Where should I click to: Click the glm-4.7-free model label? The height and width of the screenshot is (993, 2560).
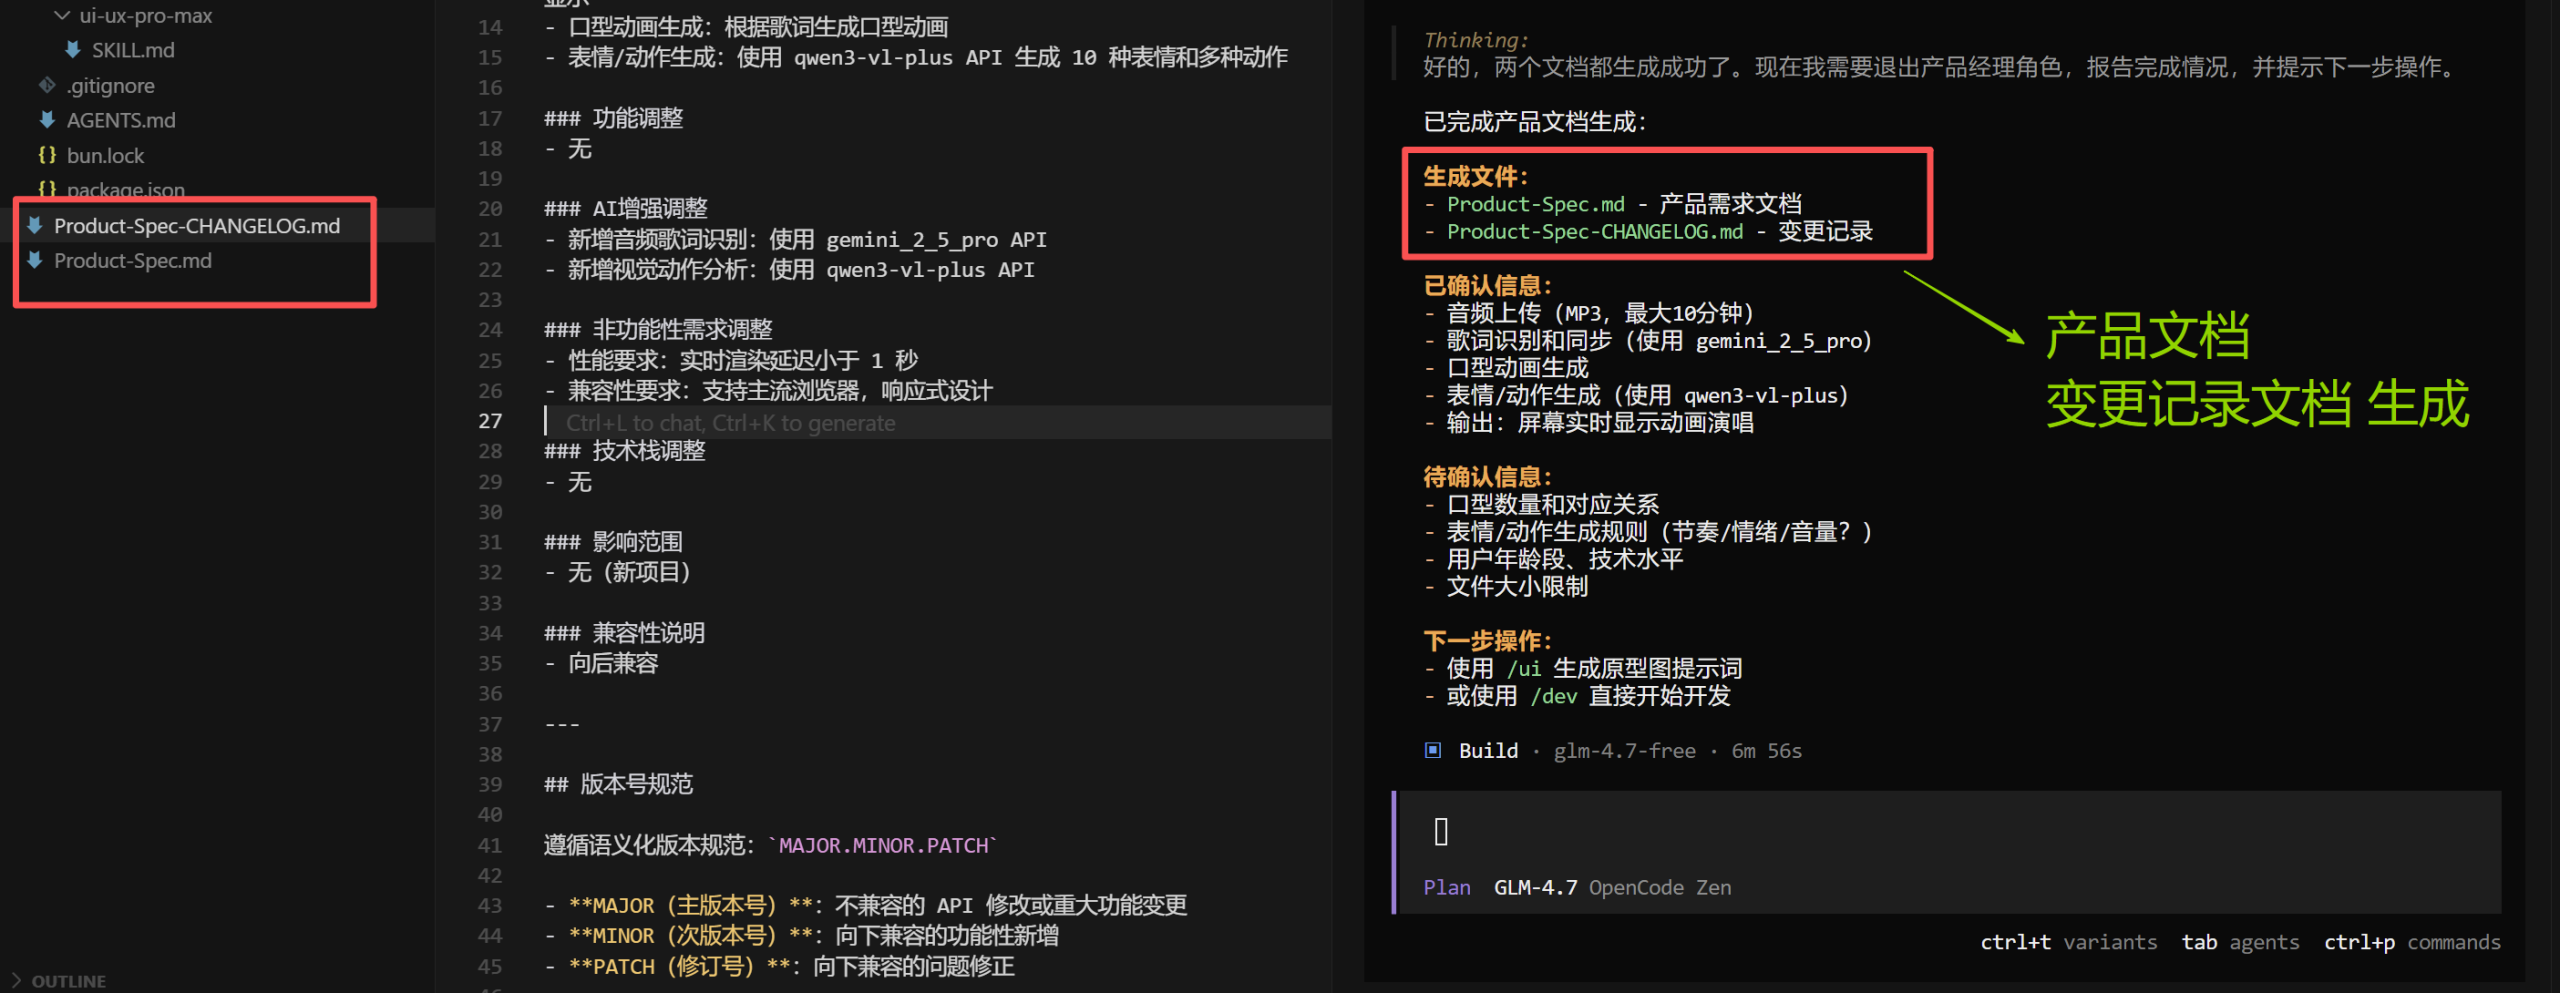[1625, 750]
